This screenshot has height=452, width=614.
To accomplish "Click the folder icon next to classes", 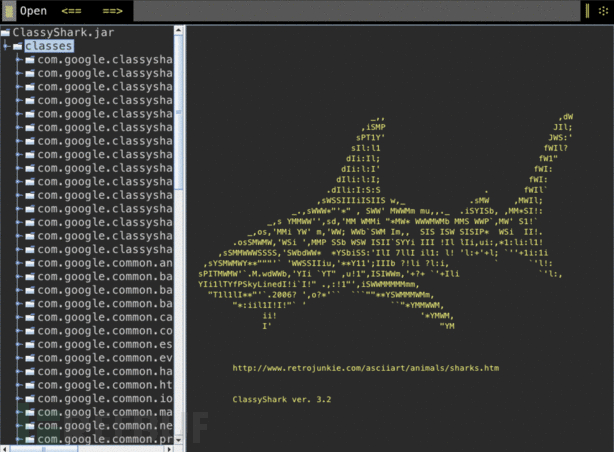I will [18, 47].
